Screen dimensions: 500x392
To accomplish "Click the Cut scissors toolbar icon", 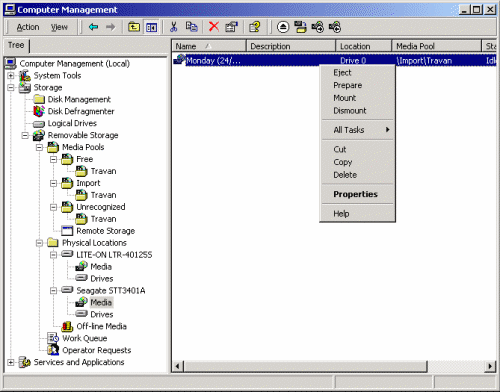I will 173,27.
